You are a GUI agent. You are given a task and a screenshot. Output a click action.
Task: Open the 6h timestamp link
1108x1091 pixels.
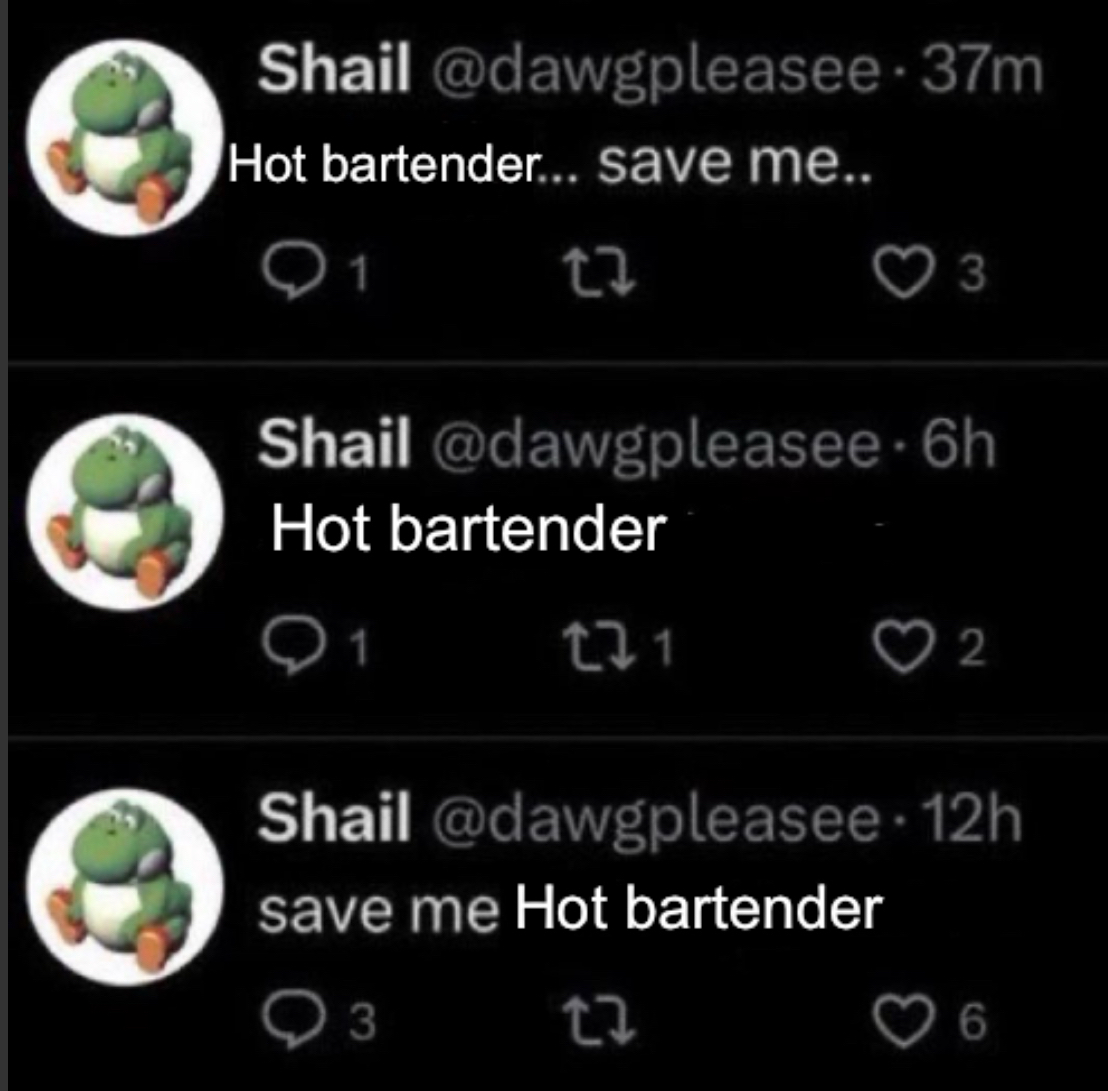click(959, 445)
